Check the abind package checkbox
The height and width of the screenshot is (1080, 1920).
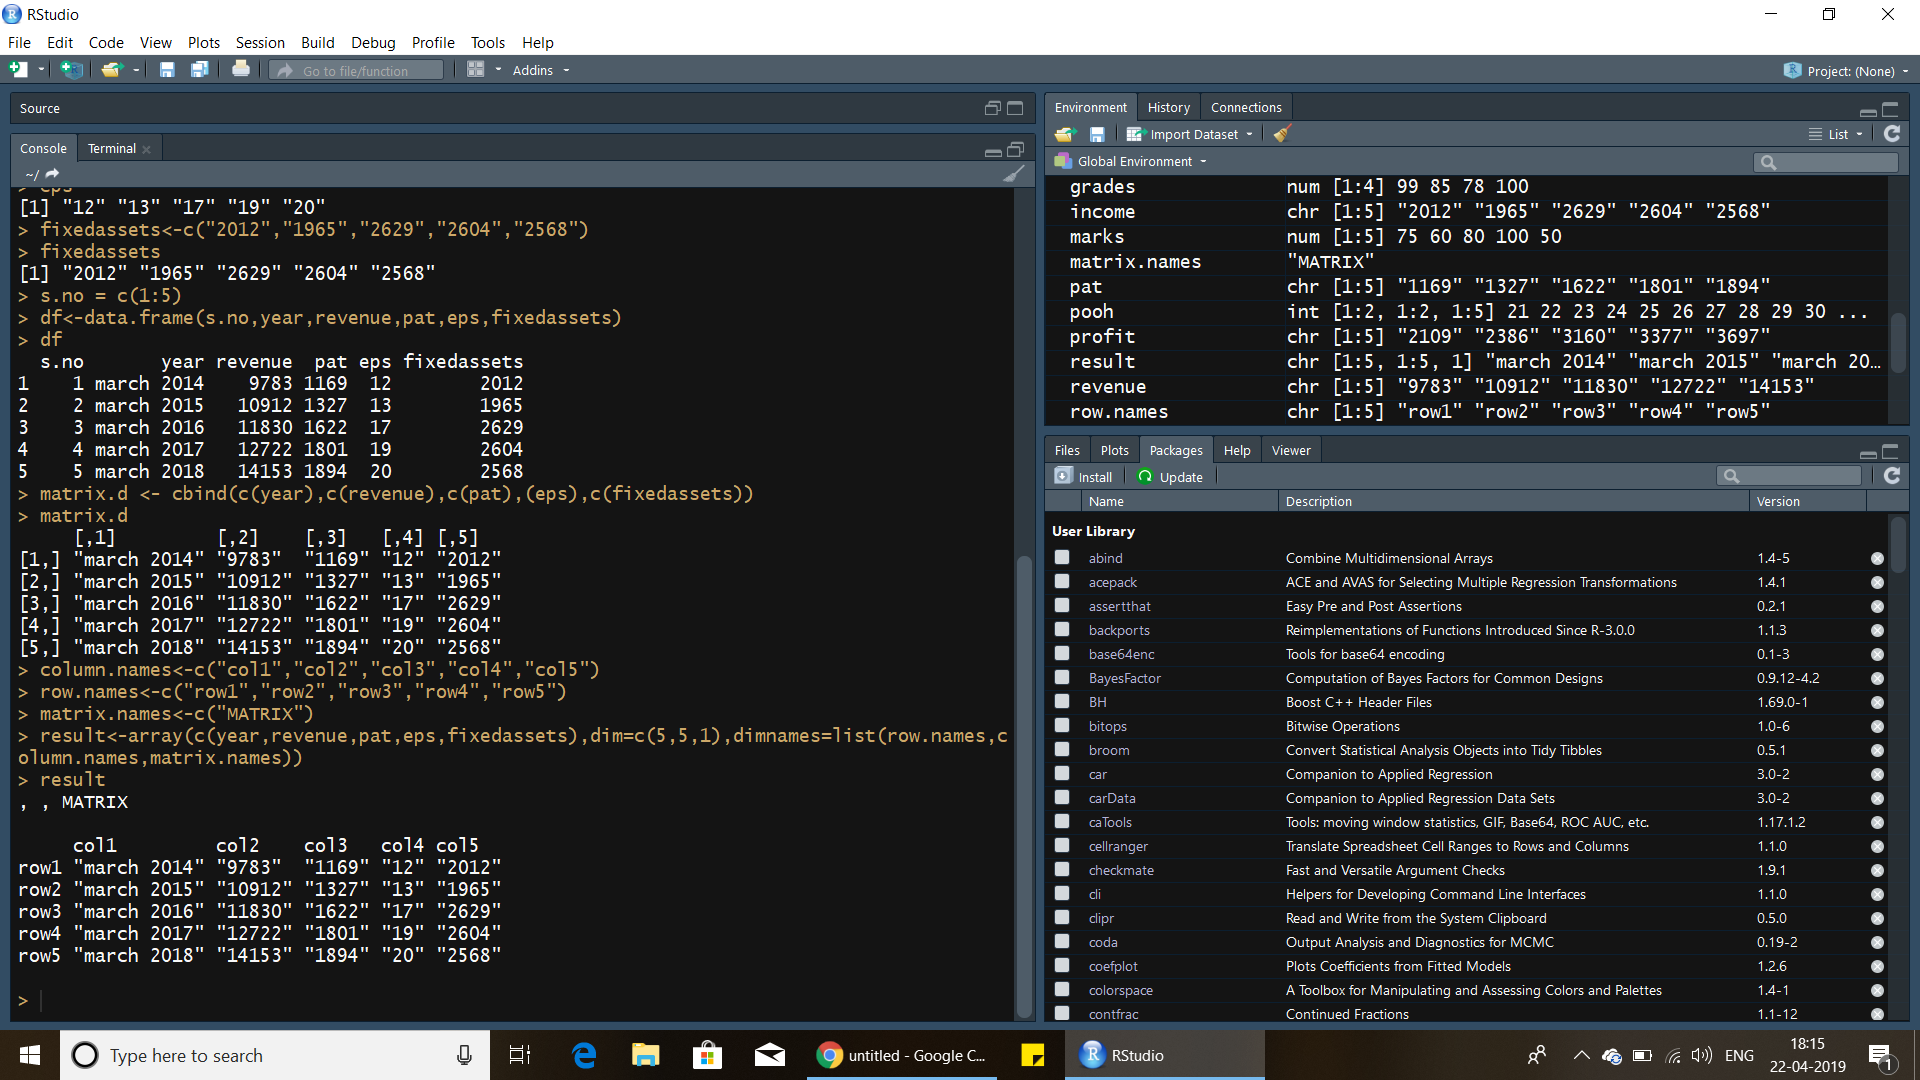1062,558
